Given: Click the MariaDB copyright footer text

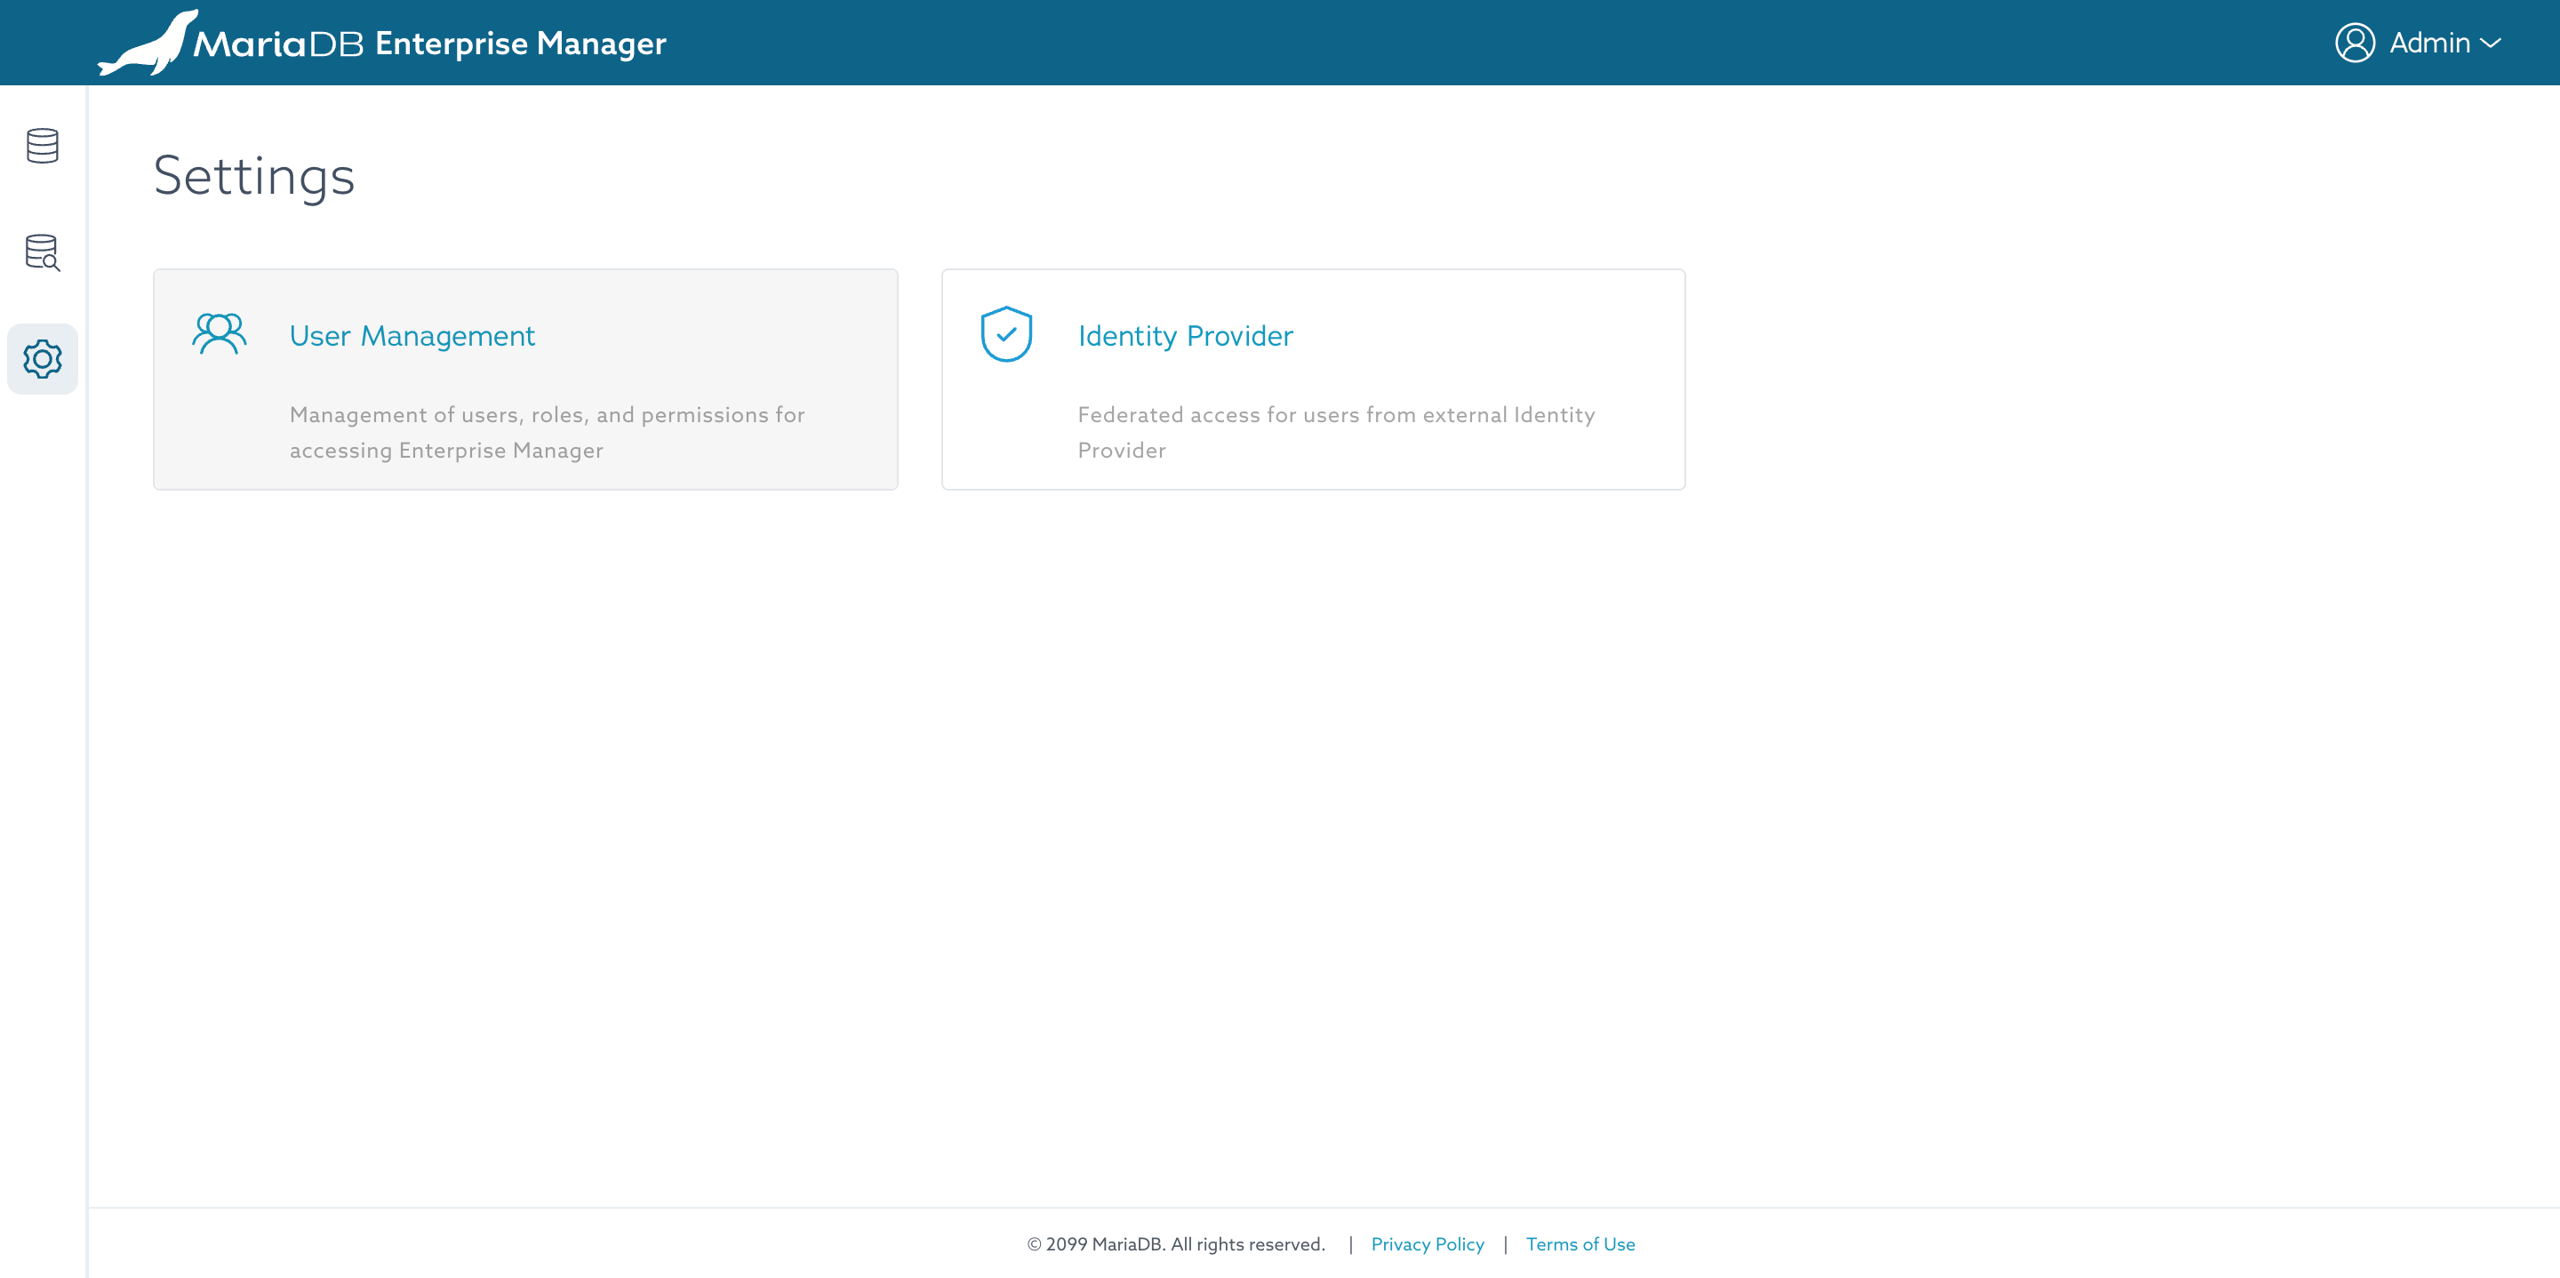Looking at the screenshot, I should pyautogui.click(x=1175, y=1244).
